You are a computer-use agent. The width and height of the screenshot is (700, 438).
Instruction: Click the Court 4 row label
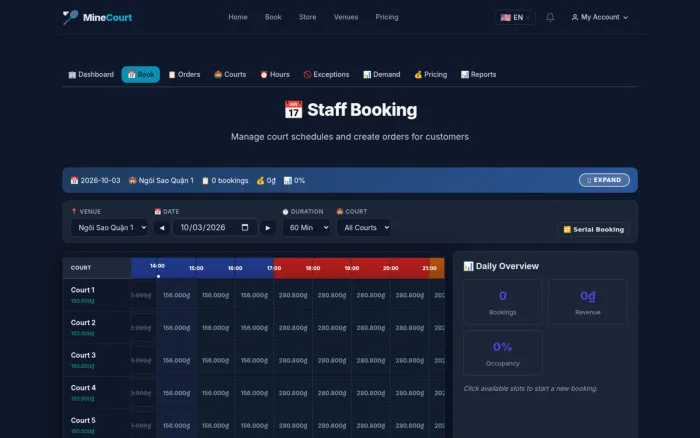[83, 388]
